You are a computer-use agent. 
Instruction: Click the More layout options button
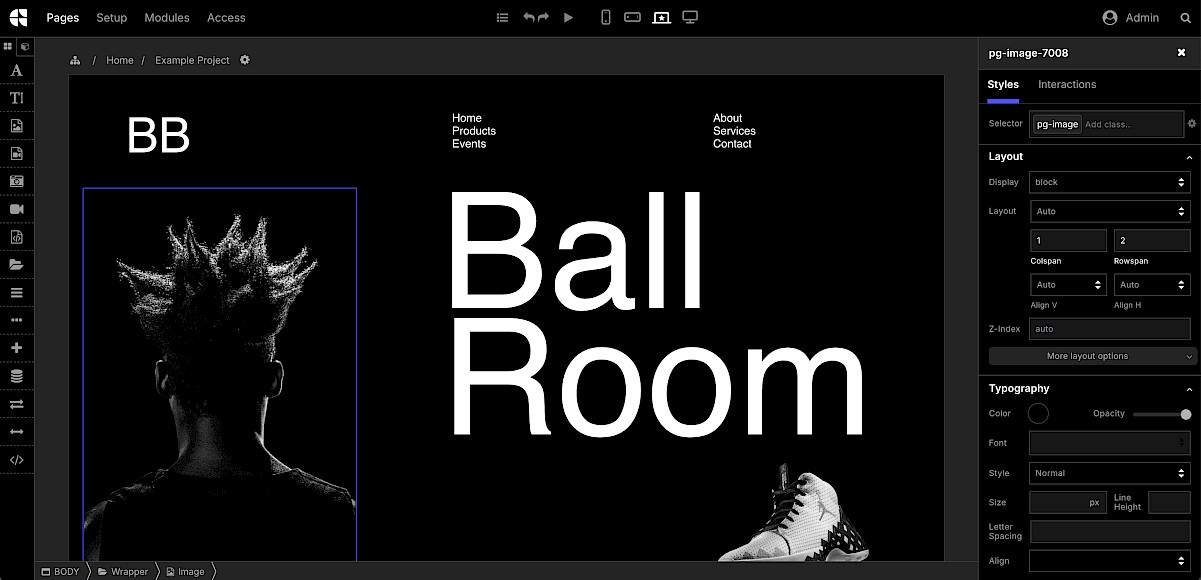click(1089, 355)
